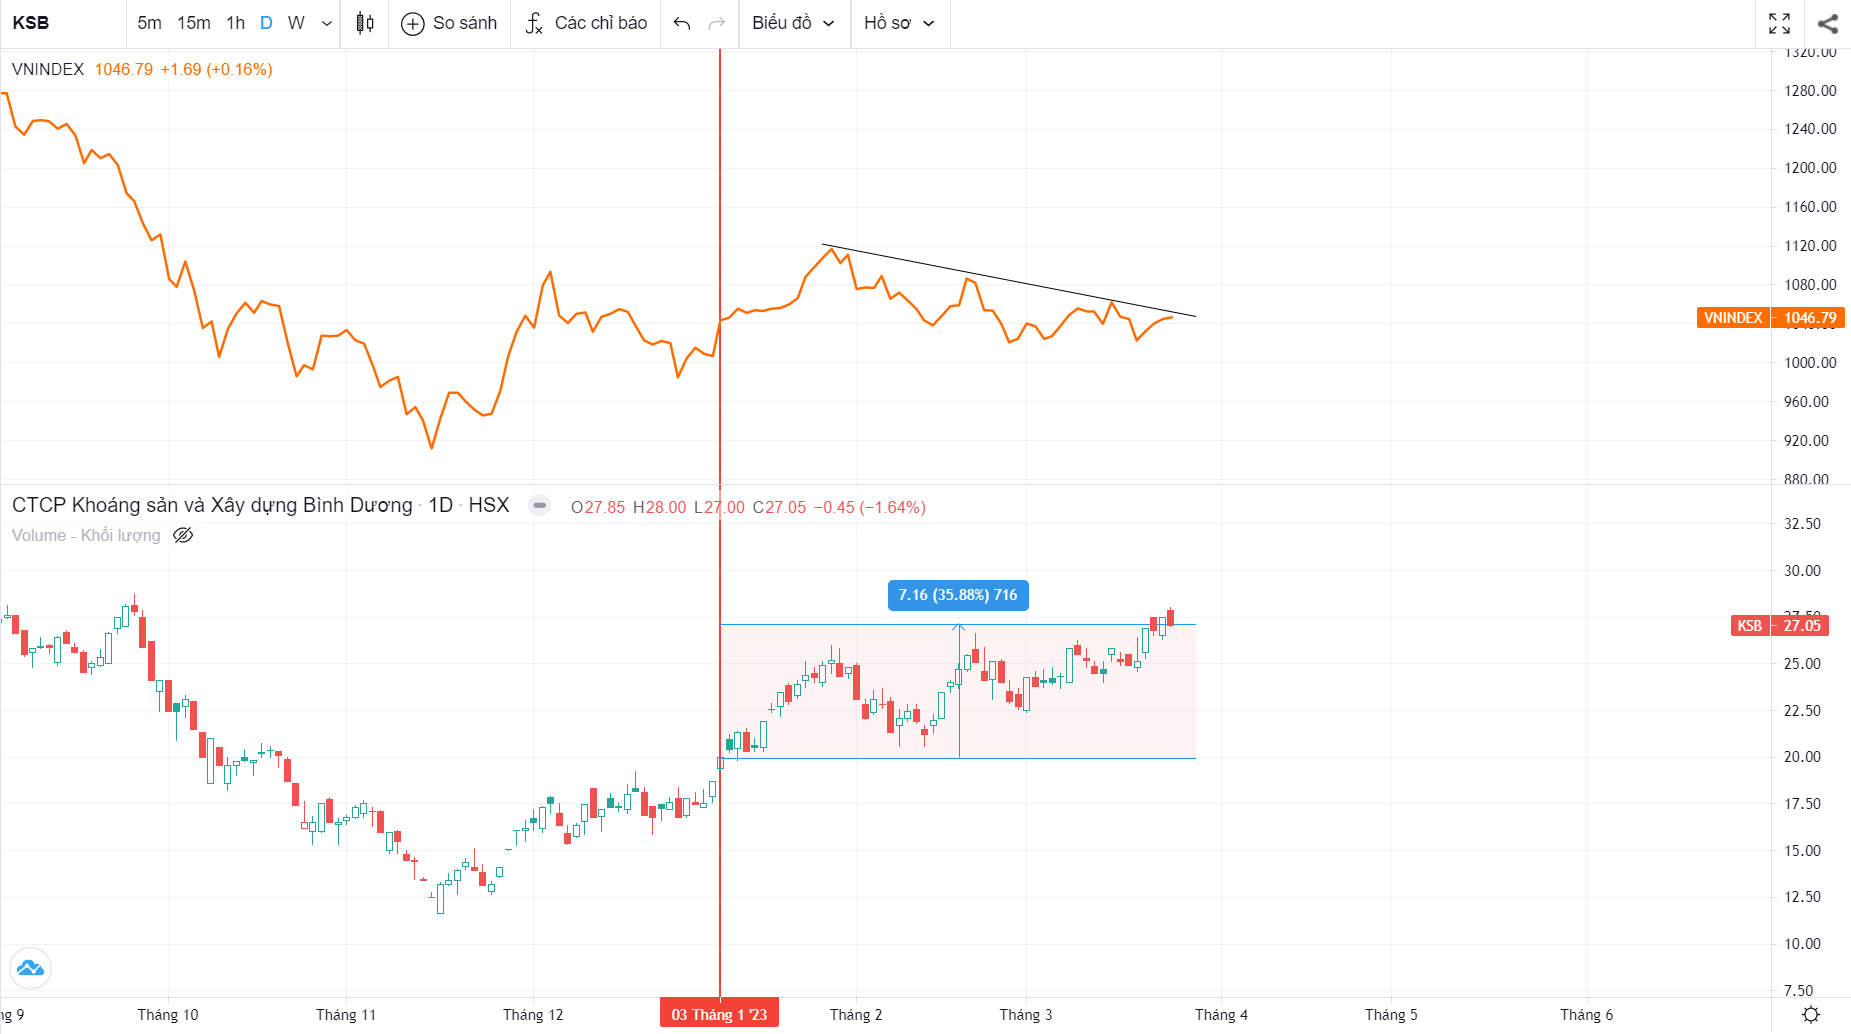Click the 03 Tháng 1 '23 date marker
1851x1034 pixels.
pos(719,1014)
